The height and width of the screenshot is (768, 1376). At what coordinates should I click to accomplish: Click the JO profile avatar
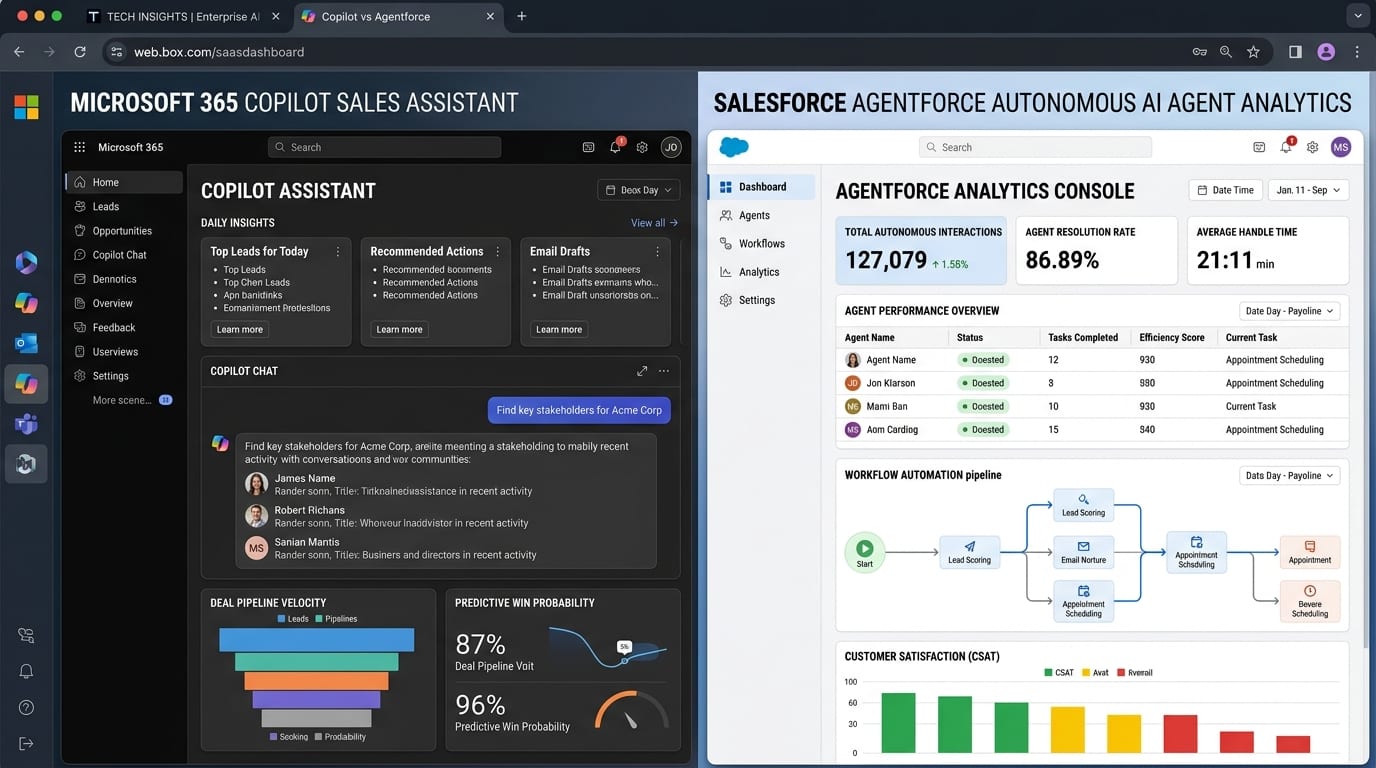[x=671, y=147]
